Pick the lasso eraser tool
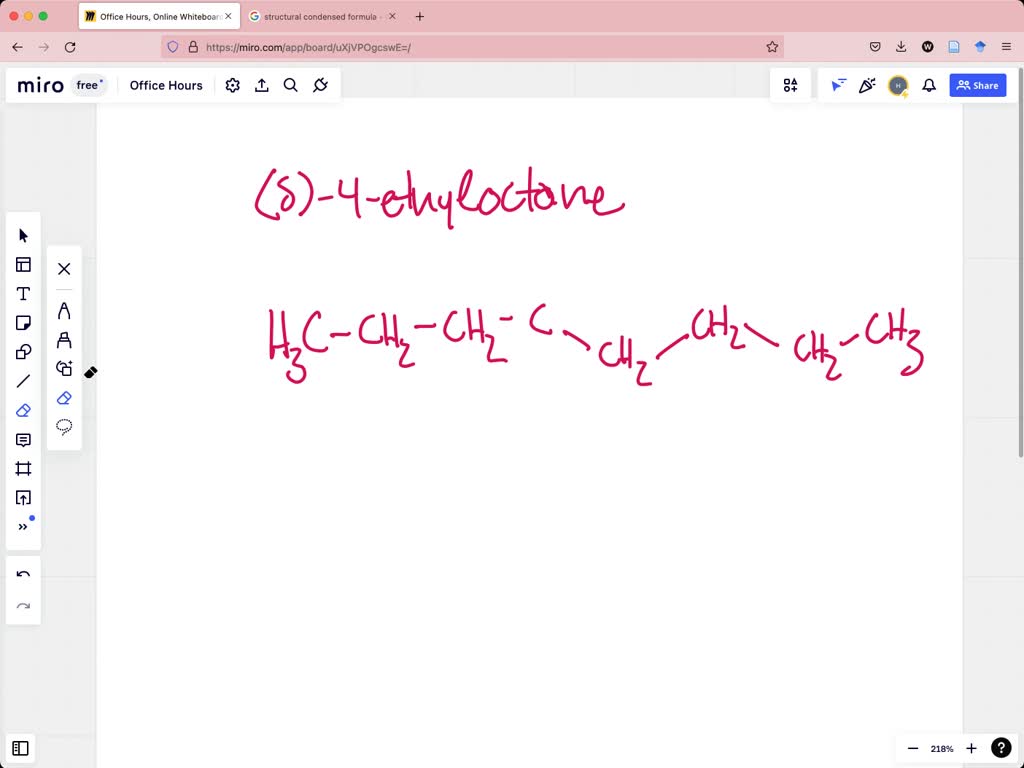The width and height of the screenshot is (1024, 768). (64, 425)
